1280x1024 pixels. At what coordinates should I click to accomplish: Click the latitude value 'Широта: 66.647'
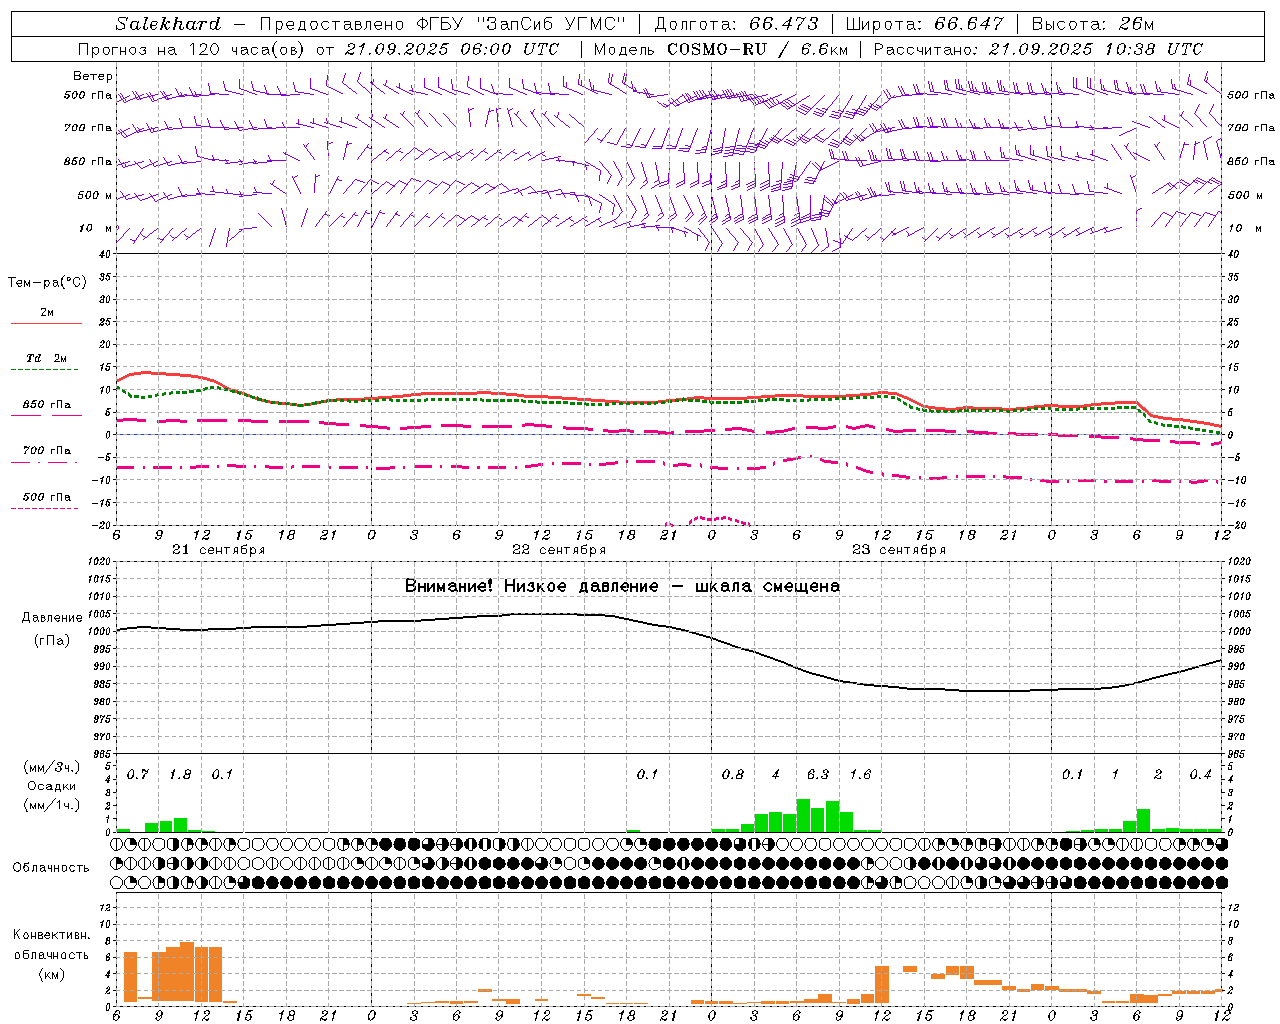(924, 24)
